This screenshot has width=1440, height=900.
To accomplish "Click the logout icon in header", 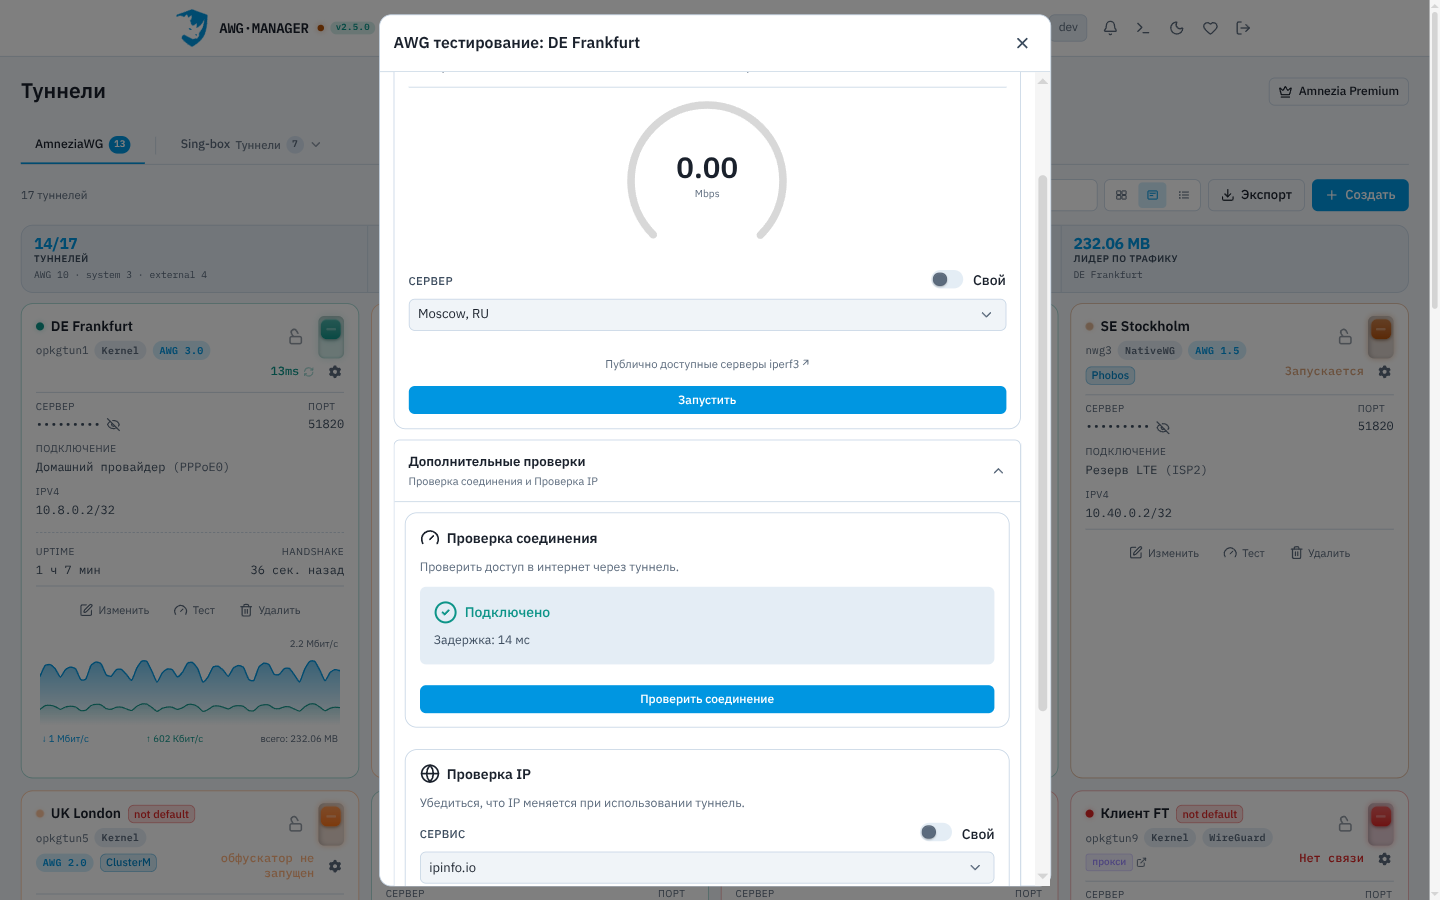I will [1243, 28].
